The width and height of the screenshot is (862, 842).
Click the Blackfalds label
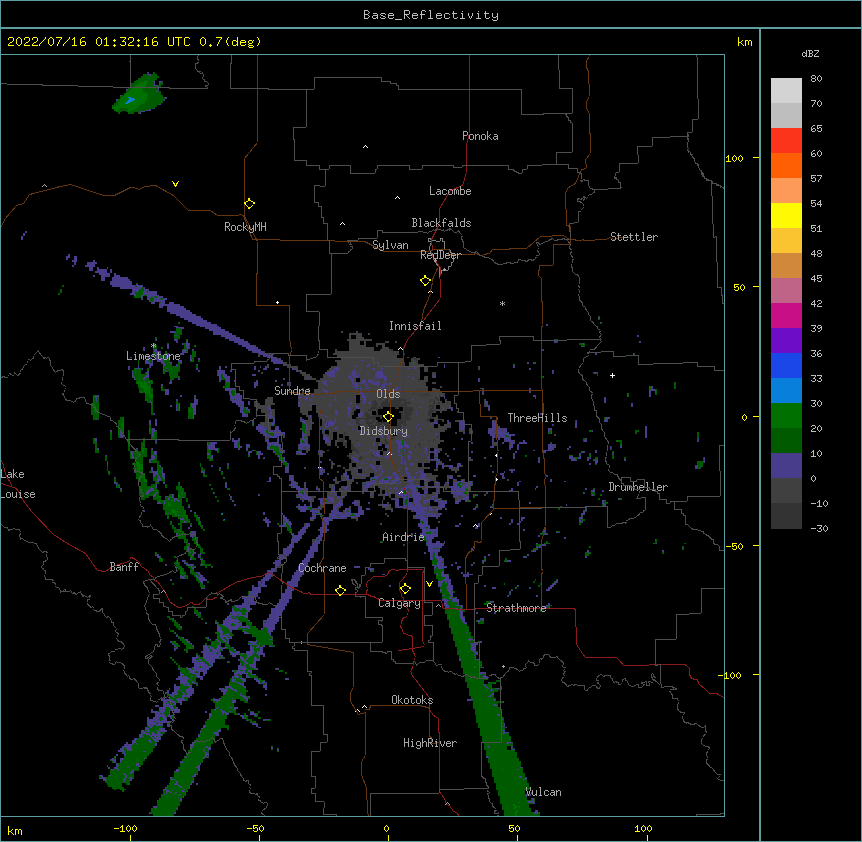(441, 223)
